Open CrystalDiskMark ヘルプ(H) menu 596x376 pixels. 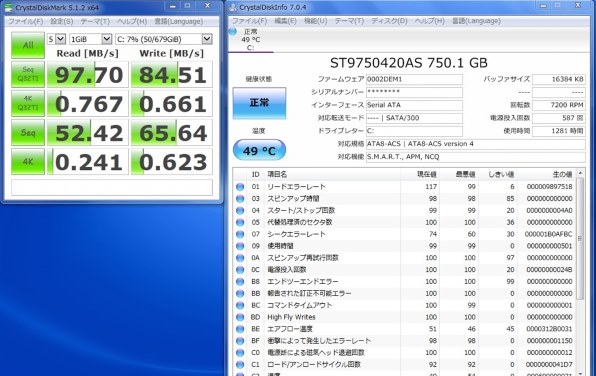pos(132,21)
